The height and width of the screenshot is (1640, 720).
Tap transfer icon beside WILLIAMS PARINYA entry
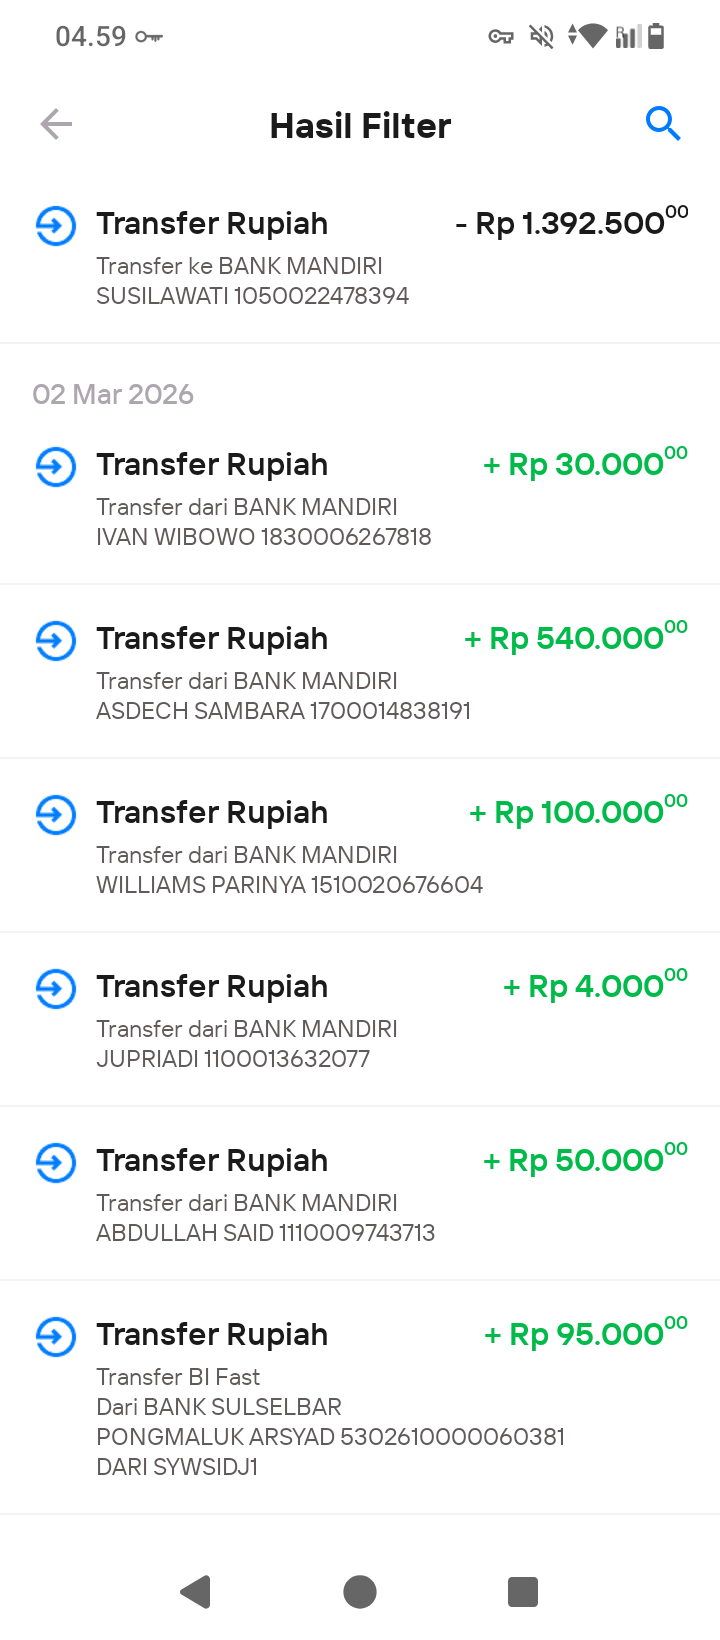click(x=56, y=814)
